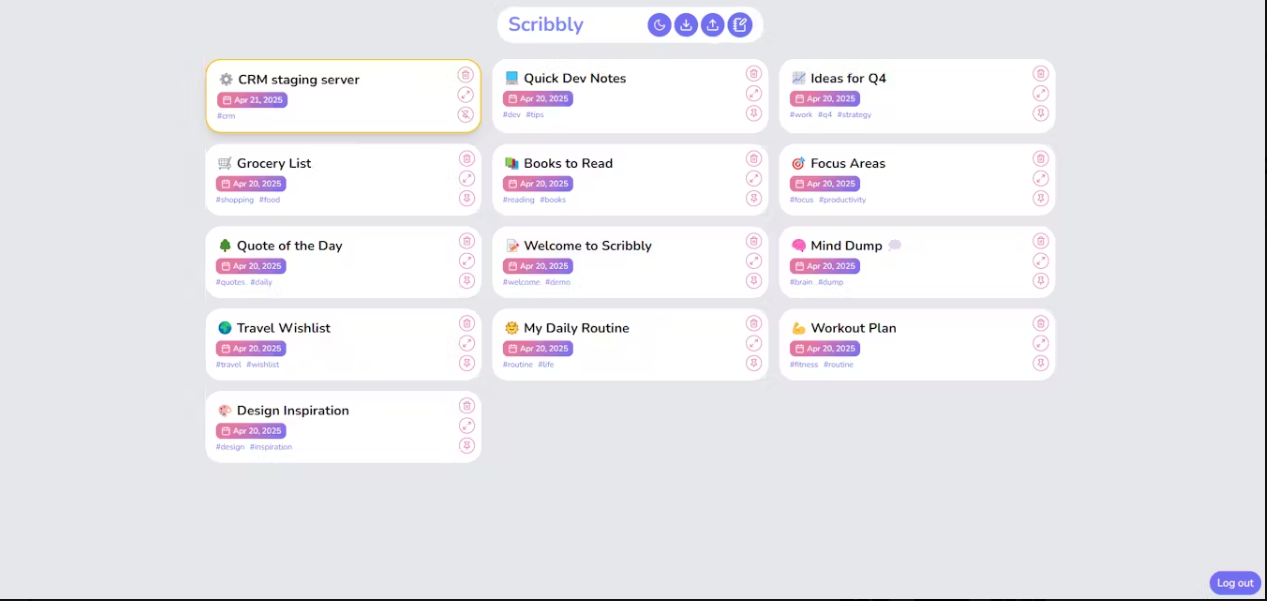Click the upload notes icon in header
The image size is (1267, 601).
[x=712, y=25]
